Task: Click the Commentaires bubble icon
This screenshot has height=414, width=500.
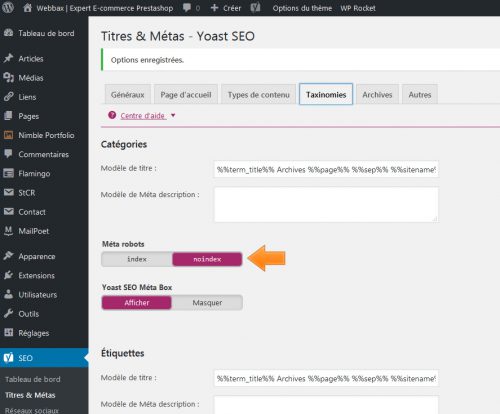Action: (x=8, y=154)
